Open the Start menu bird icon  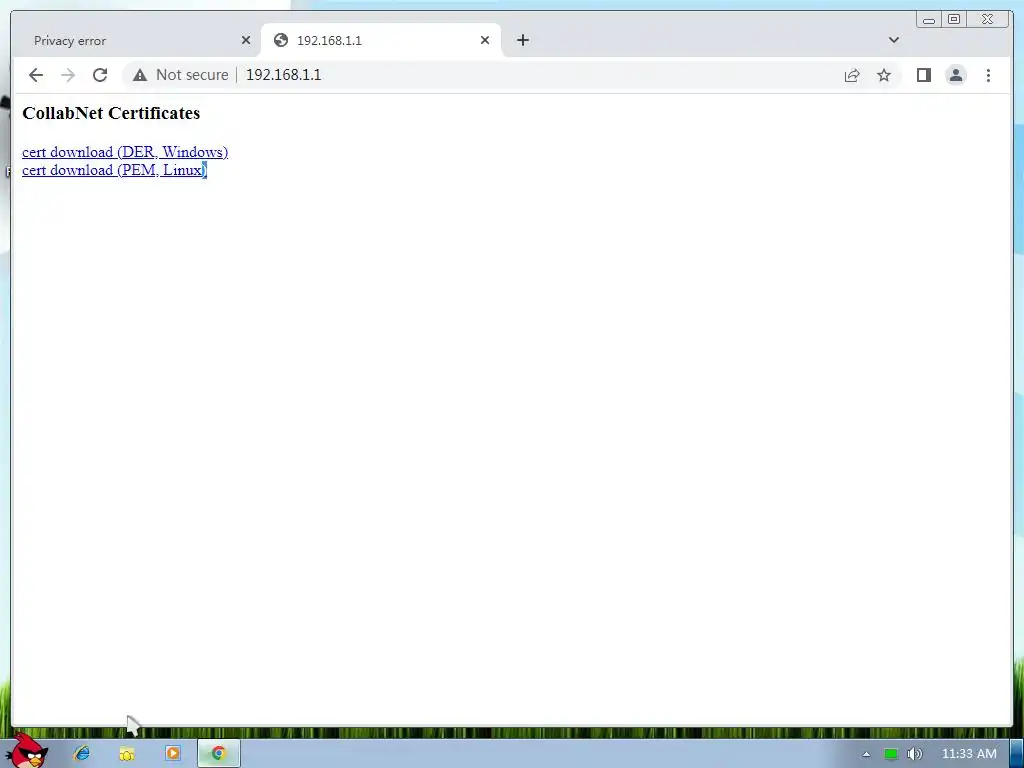click(28, 752)
